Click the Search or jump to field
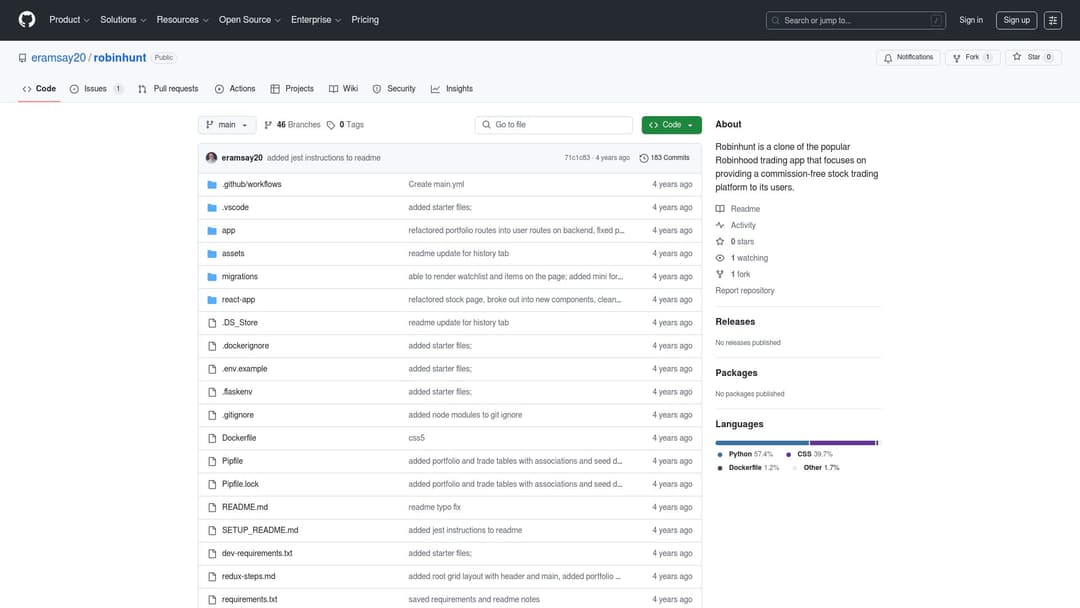This screenshot has height=608, width=1080. coord(855,21)
